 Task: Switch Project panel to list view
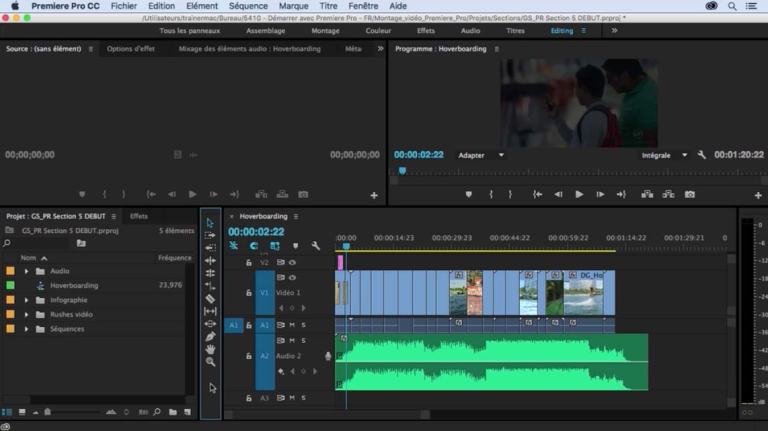tap(7, 412)
